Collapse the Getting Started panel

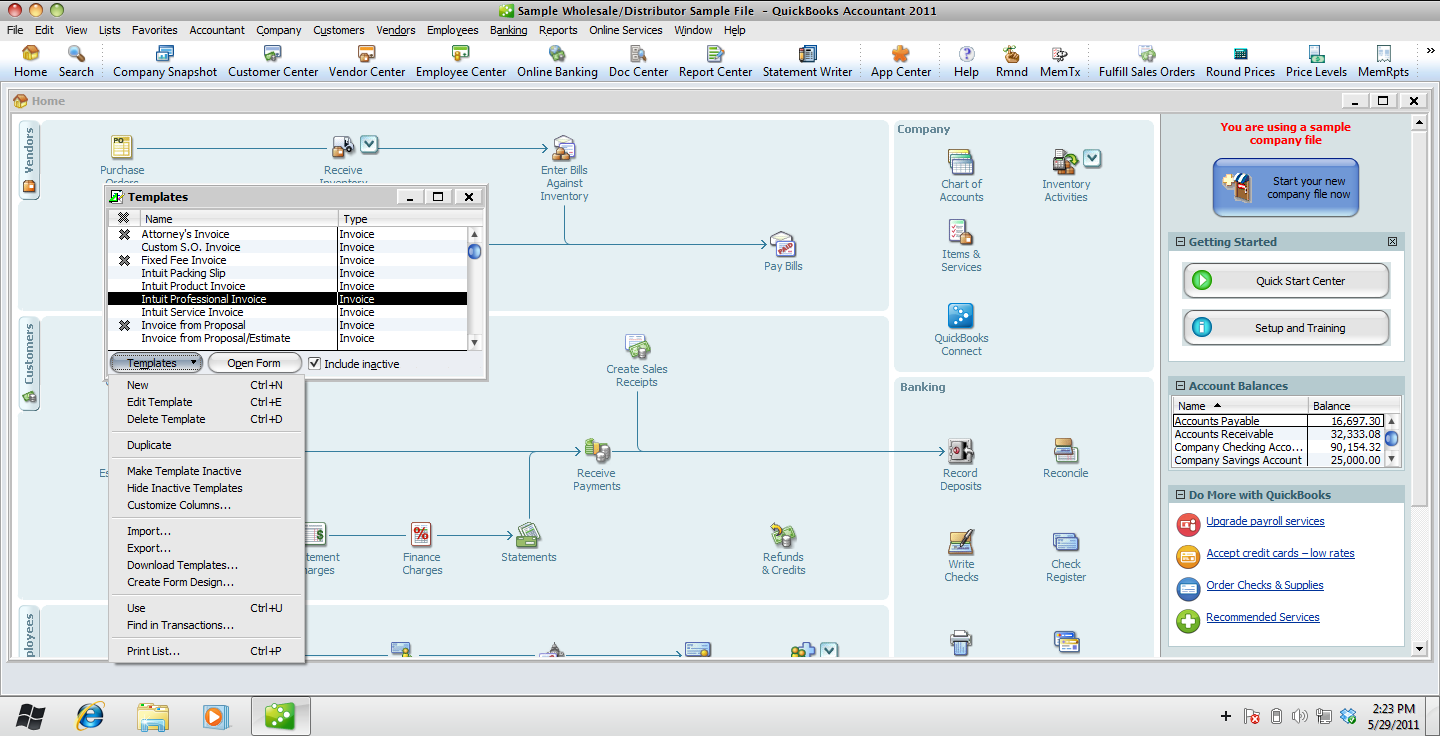tap(1180, 242)
